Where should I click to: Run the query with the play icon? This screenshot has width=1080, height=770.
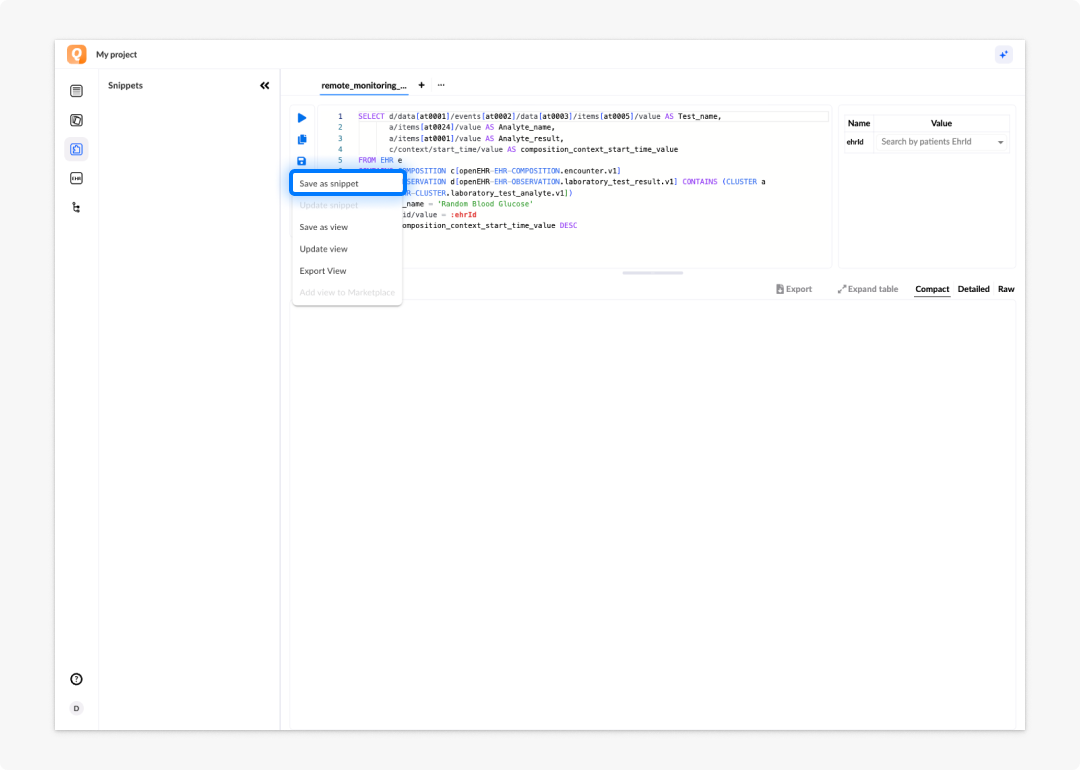click(302, 118)
